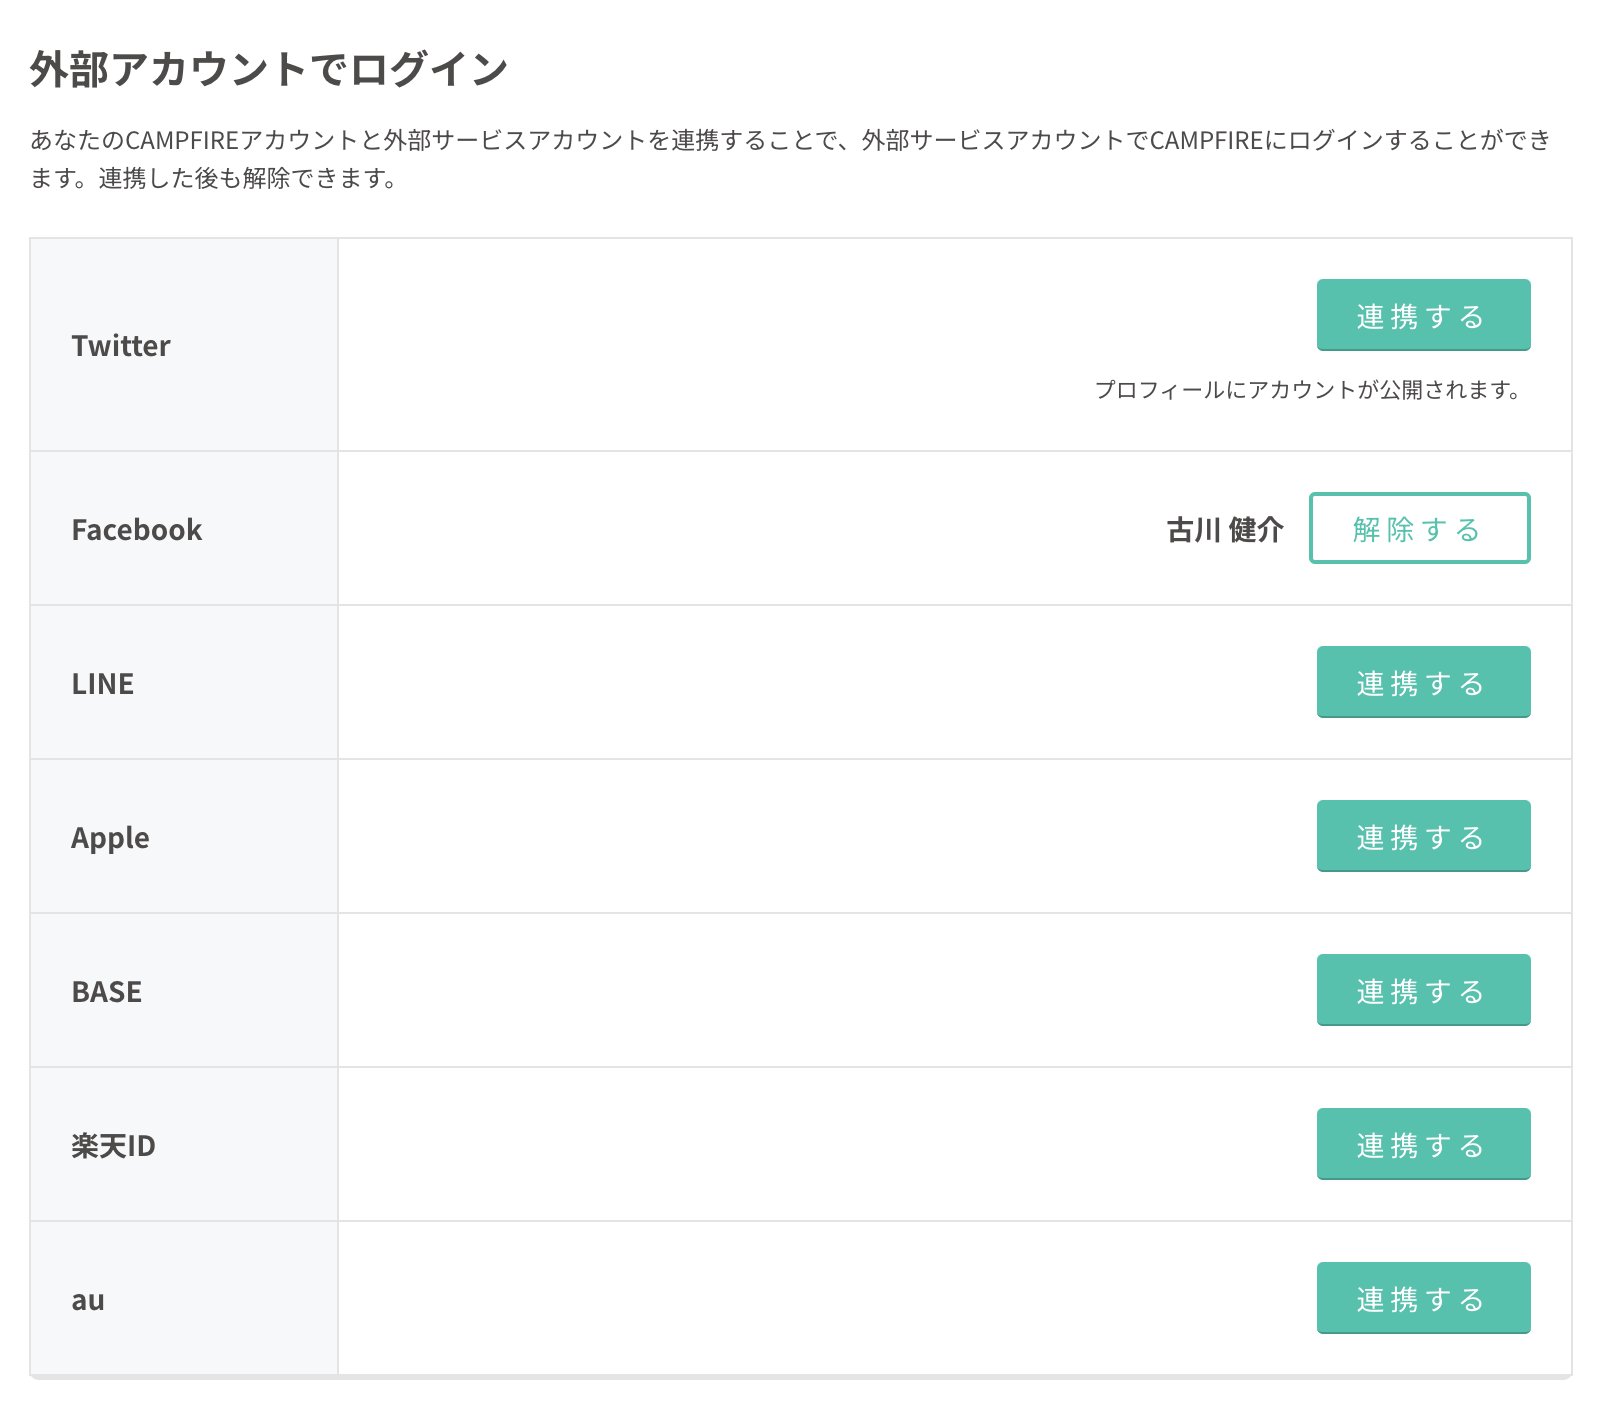Click 解除する button for Facebook
Viewport: 1624px width, 1416px height.
point(1419,528)
